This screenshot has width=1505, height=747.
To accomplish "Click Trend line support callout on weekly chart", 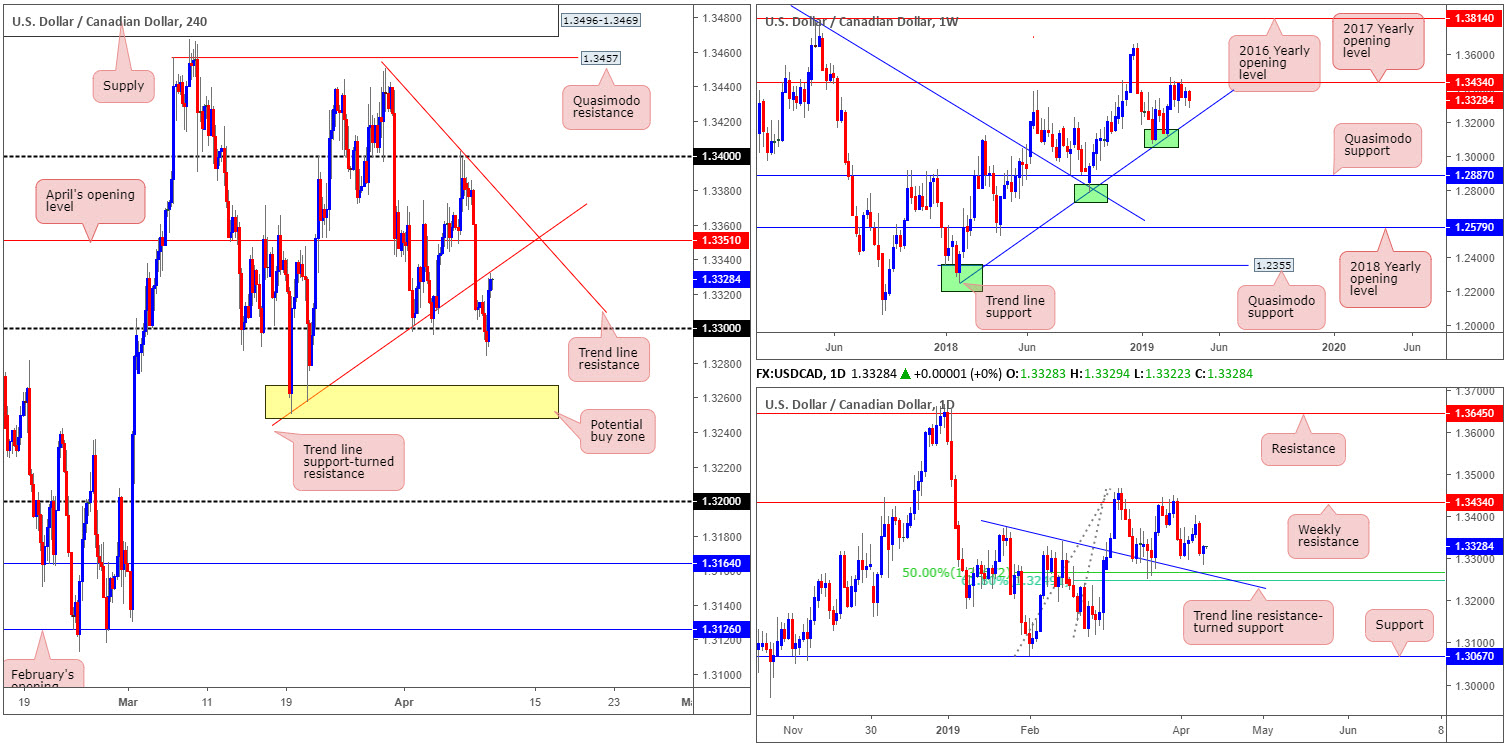I will [x=1013, y=307].
